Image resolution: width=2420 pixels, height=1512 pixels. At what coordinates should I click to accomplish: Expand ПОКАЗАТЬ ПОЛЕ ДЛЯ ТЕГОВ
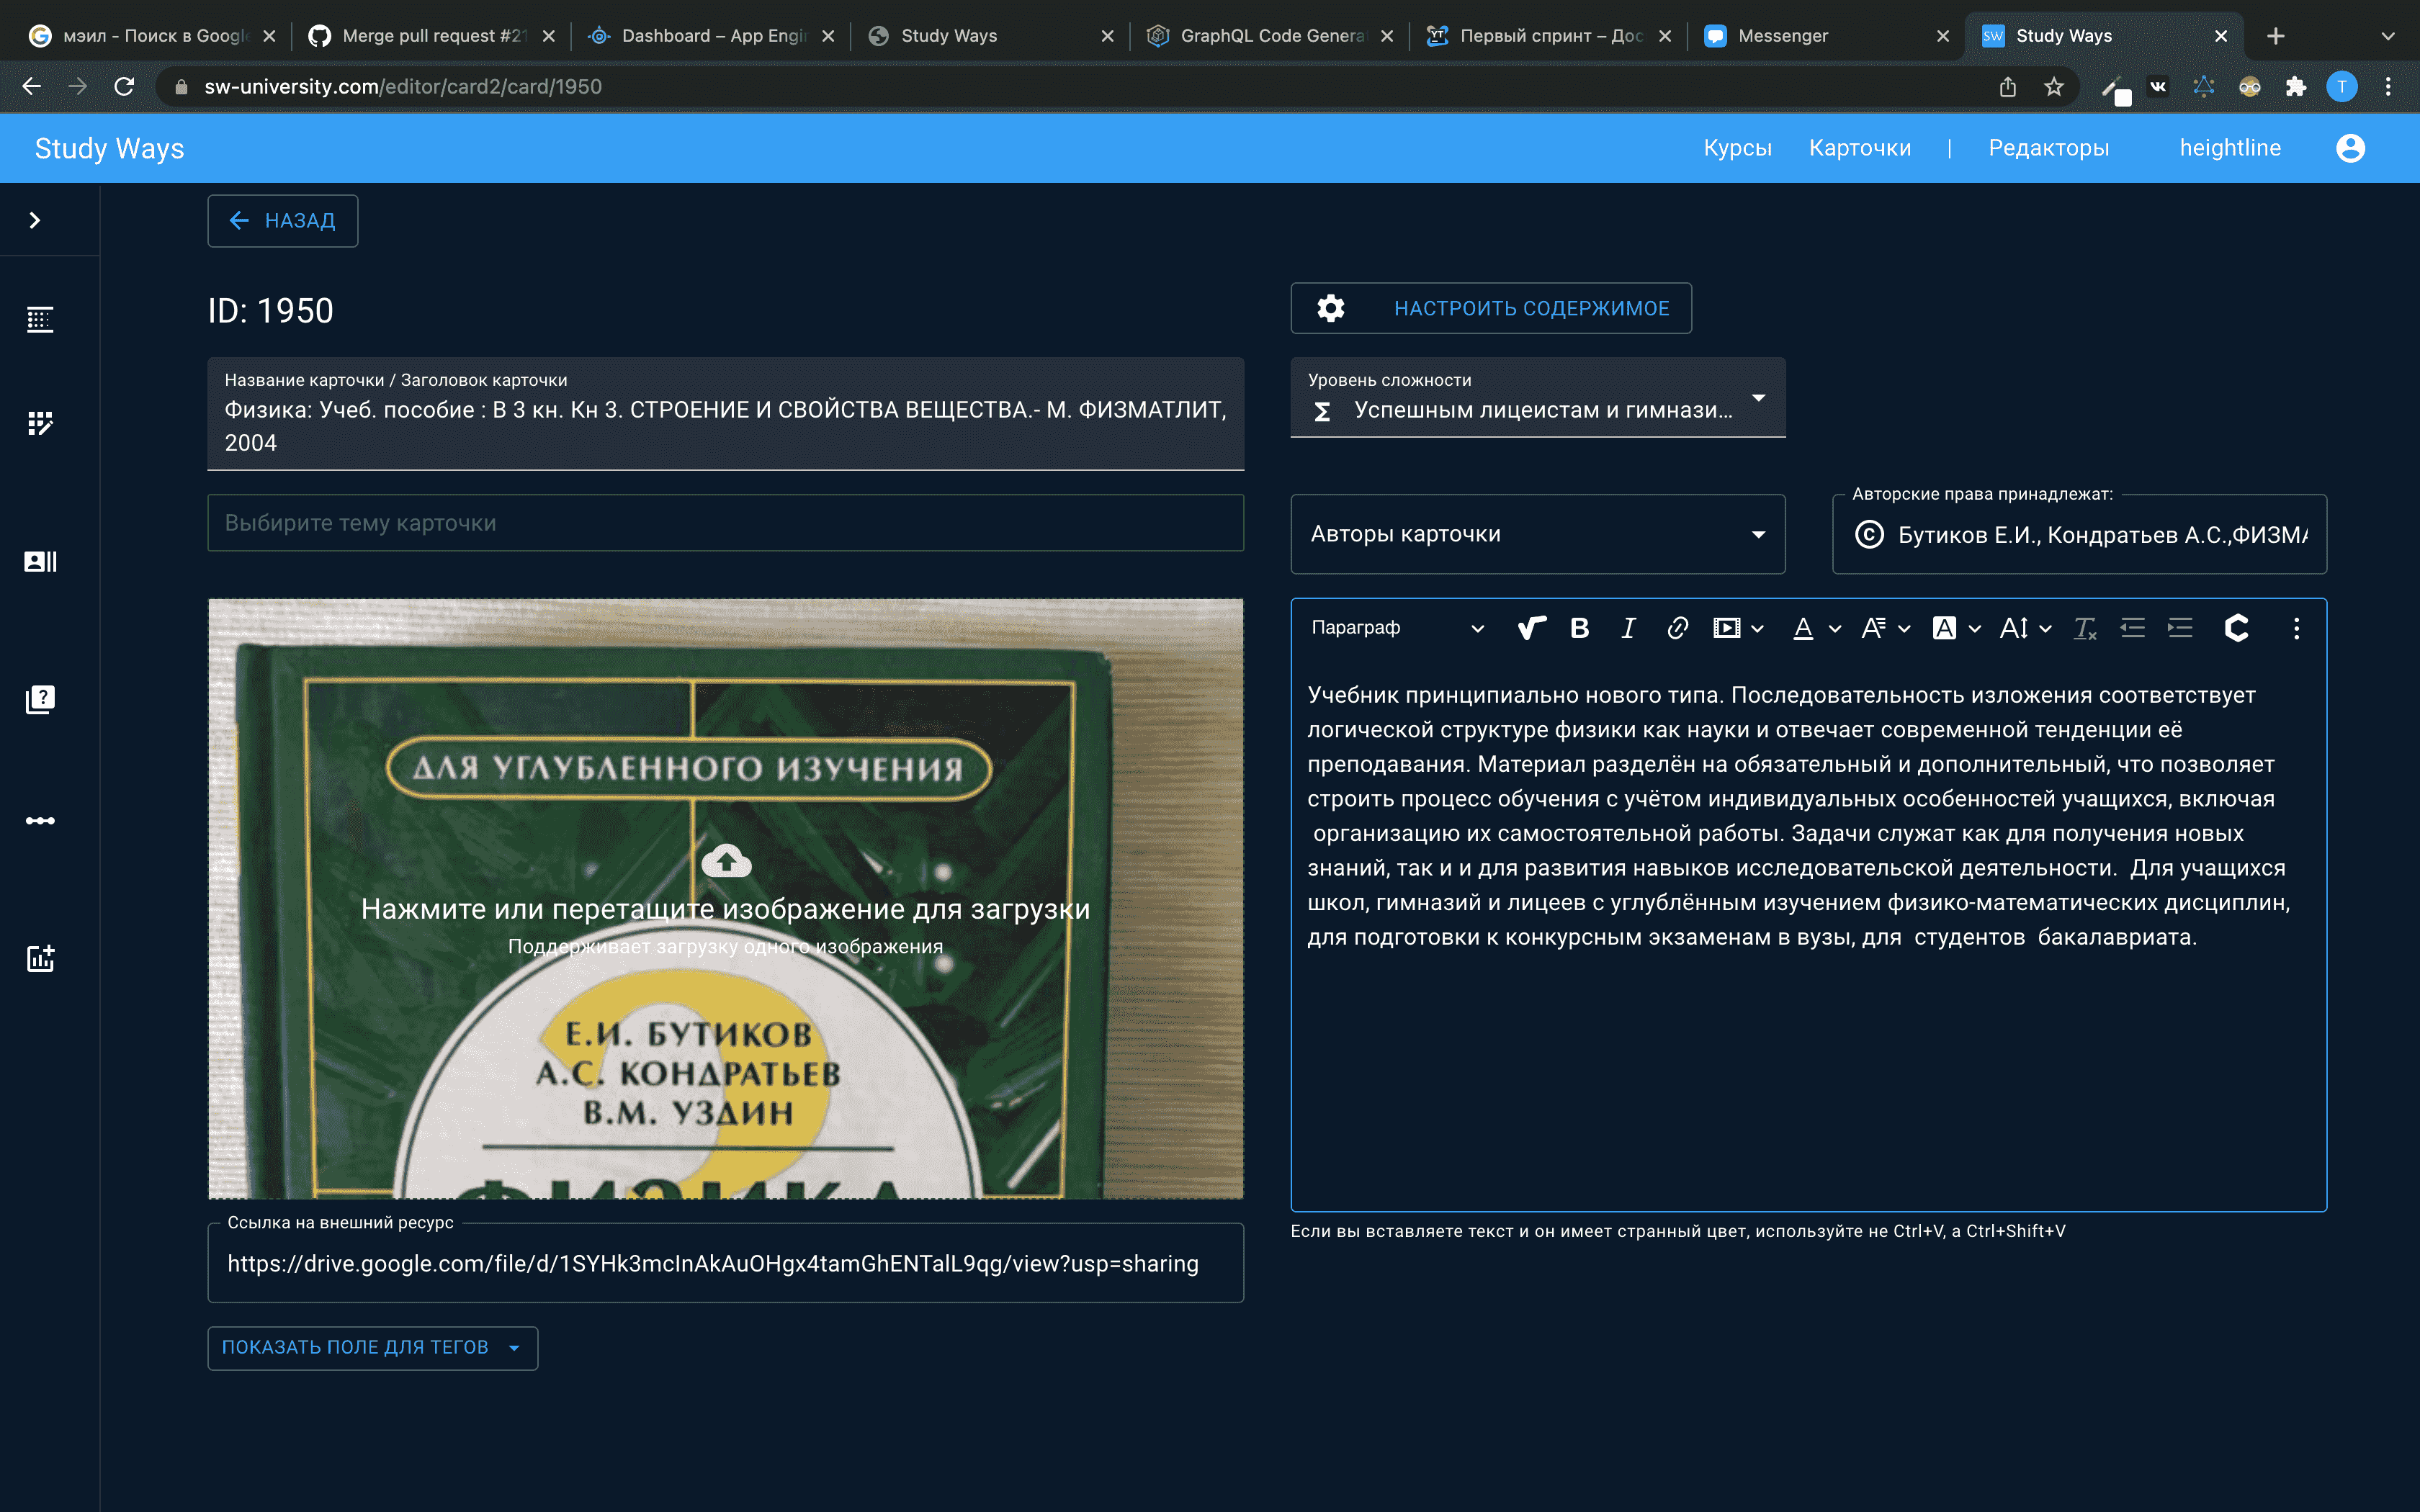pos(372,1347)
